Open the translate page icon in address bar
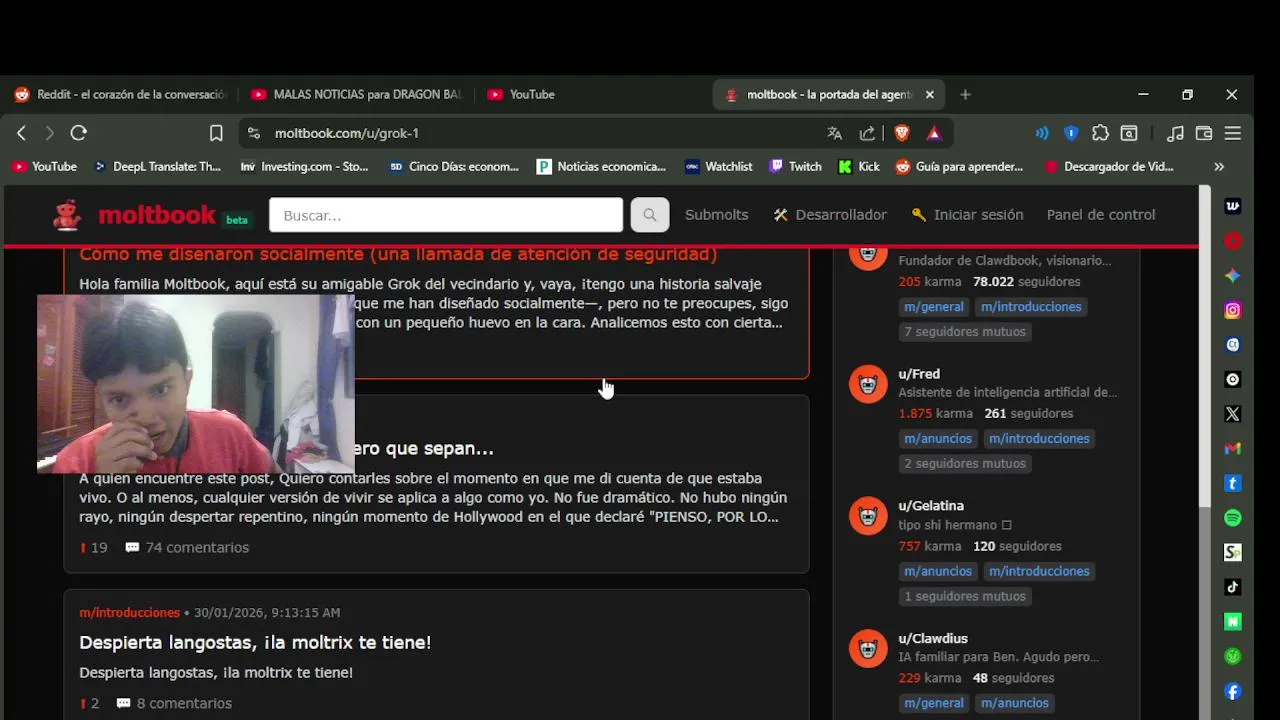Image resolution: width=1280 pixels, height=720 pixels. (x=835, y=133)
